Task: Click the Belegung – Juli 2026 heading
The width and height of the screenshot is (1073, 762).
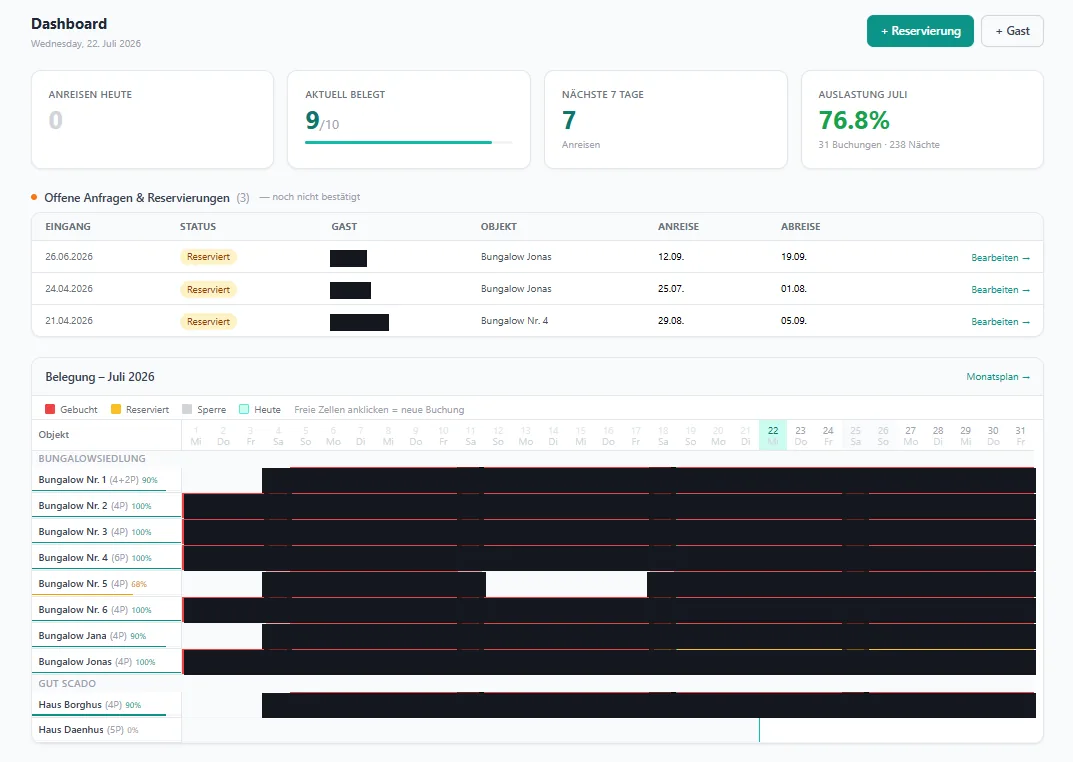Action: pos(100,377)
